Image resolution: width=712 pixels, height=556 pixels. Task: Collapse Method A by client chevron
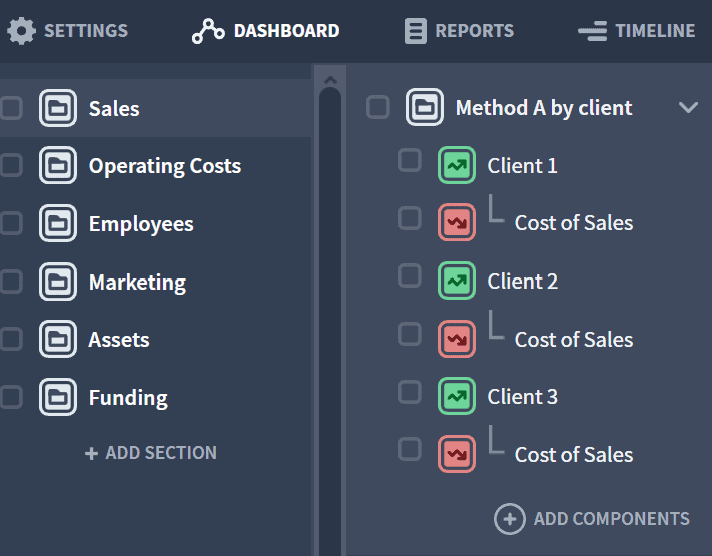pyautogui.click(x=688, y=108)
